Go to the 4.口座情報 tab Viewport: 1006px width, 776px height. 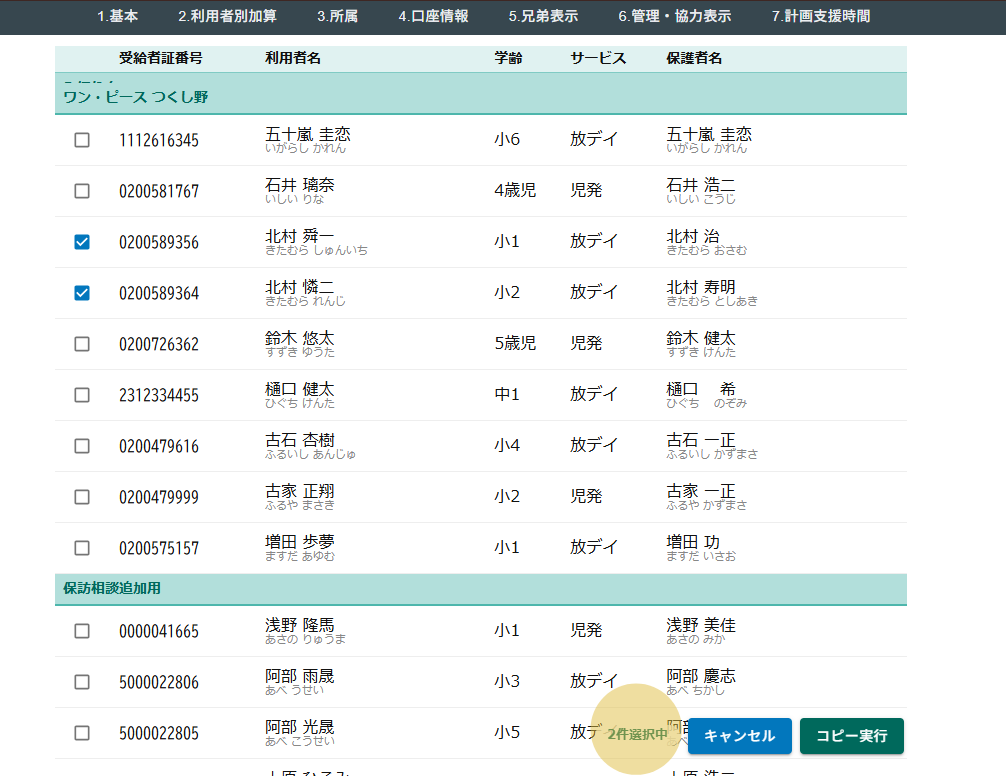[433, 16]
